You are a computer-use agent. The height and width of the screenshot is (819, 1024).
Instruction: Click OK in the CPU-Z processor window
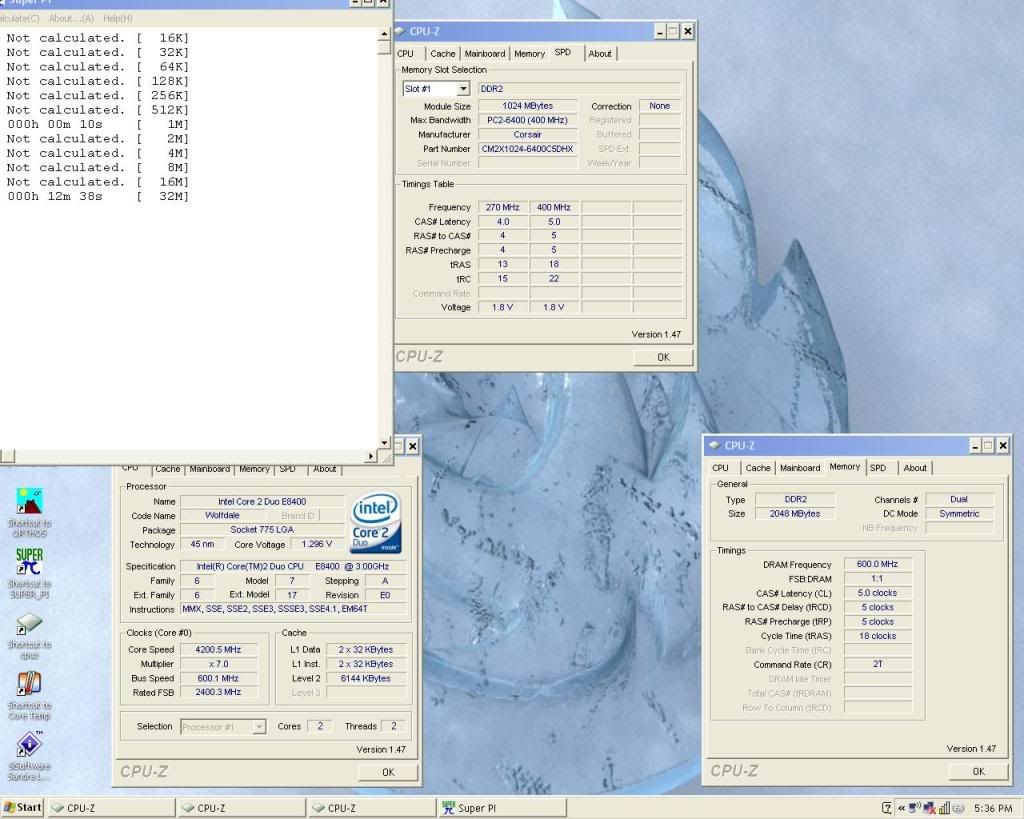point(388,772)
